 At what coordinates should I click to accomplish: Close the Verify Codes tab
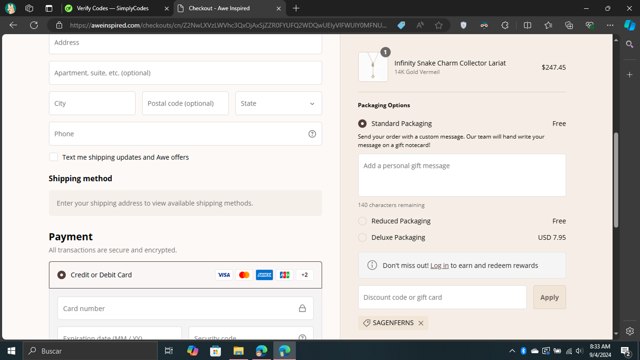(167, 8)
